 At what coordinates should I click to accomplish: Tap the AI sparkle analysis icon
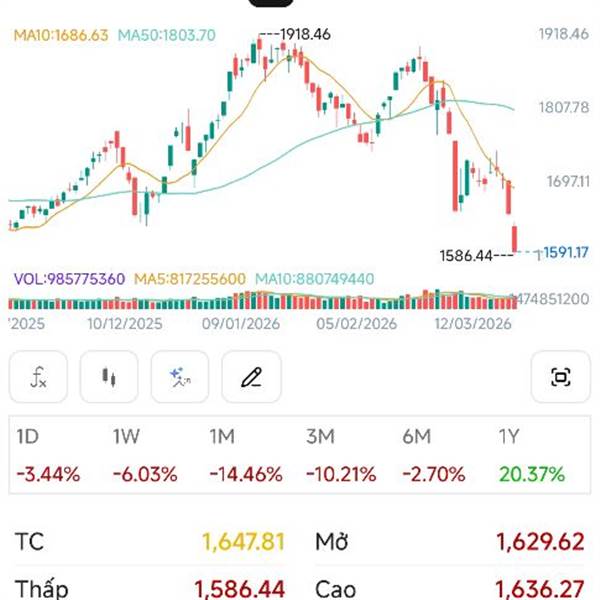pos(180,377)
